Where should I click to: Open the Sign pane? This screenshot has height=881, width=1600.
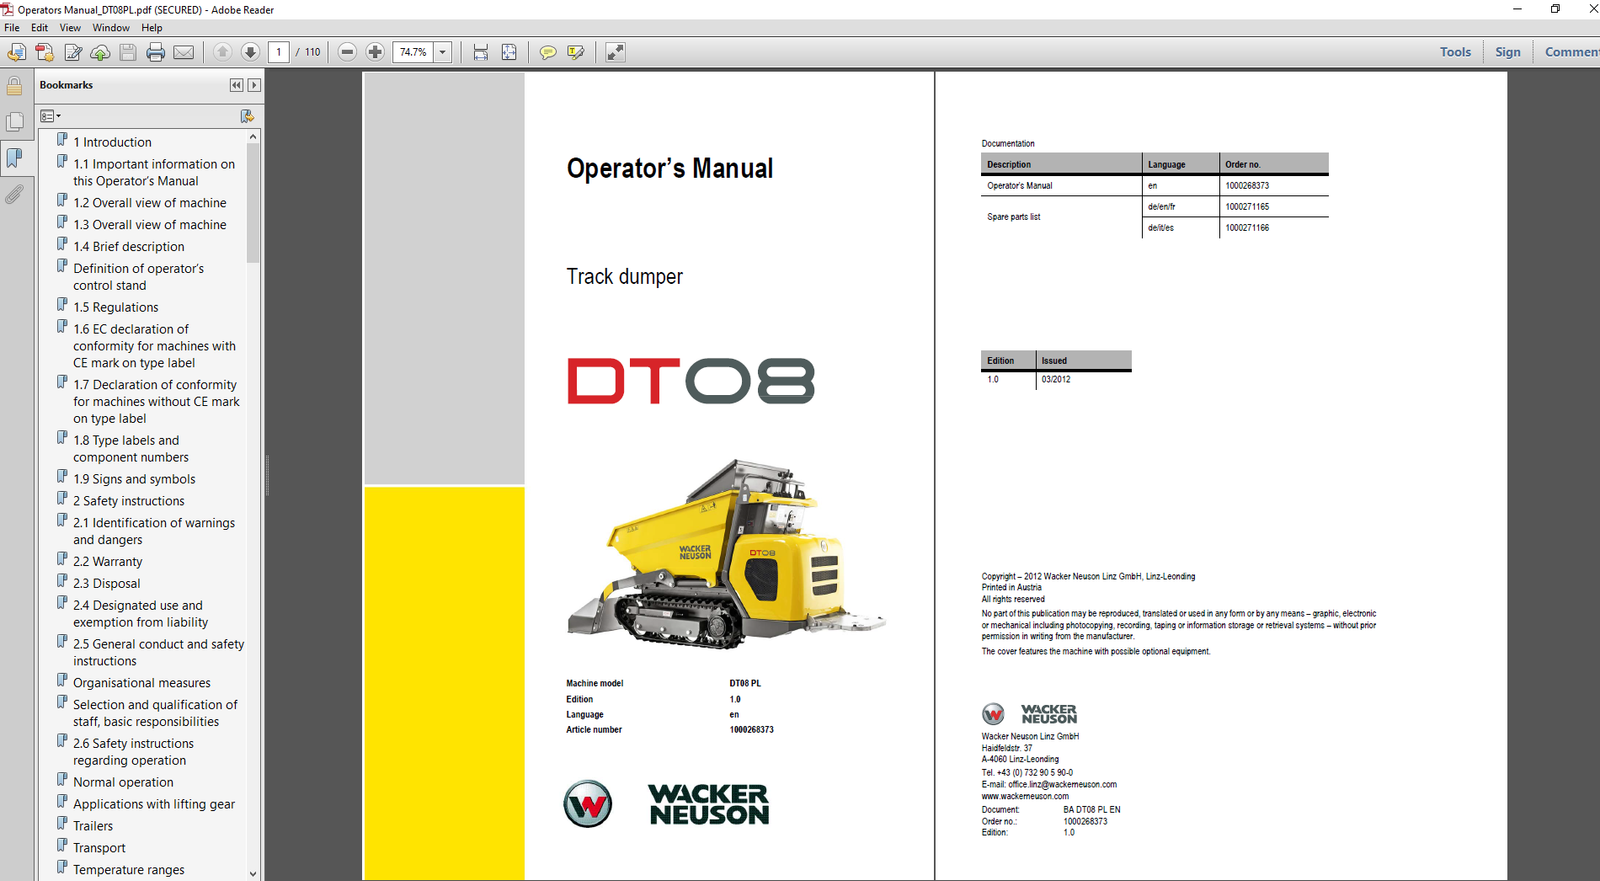1507,52
